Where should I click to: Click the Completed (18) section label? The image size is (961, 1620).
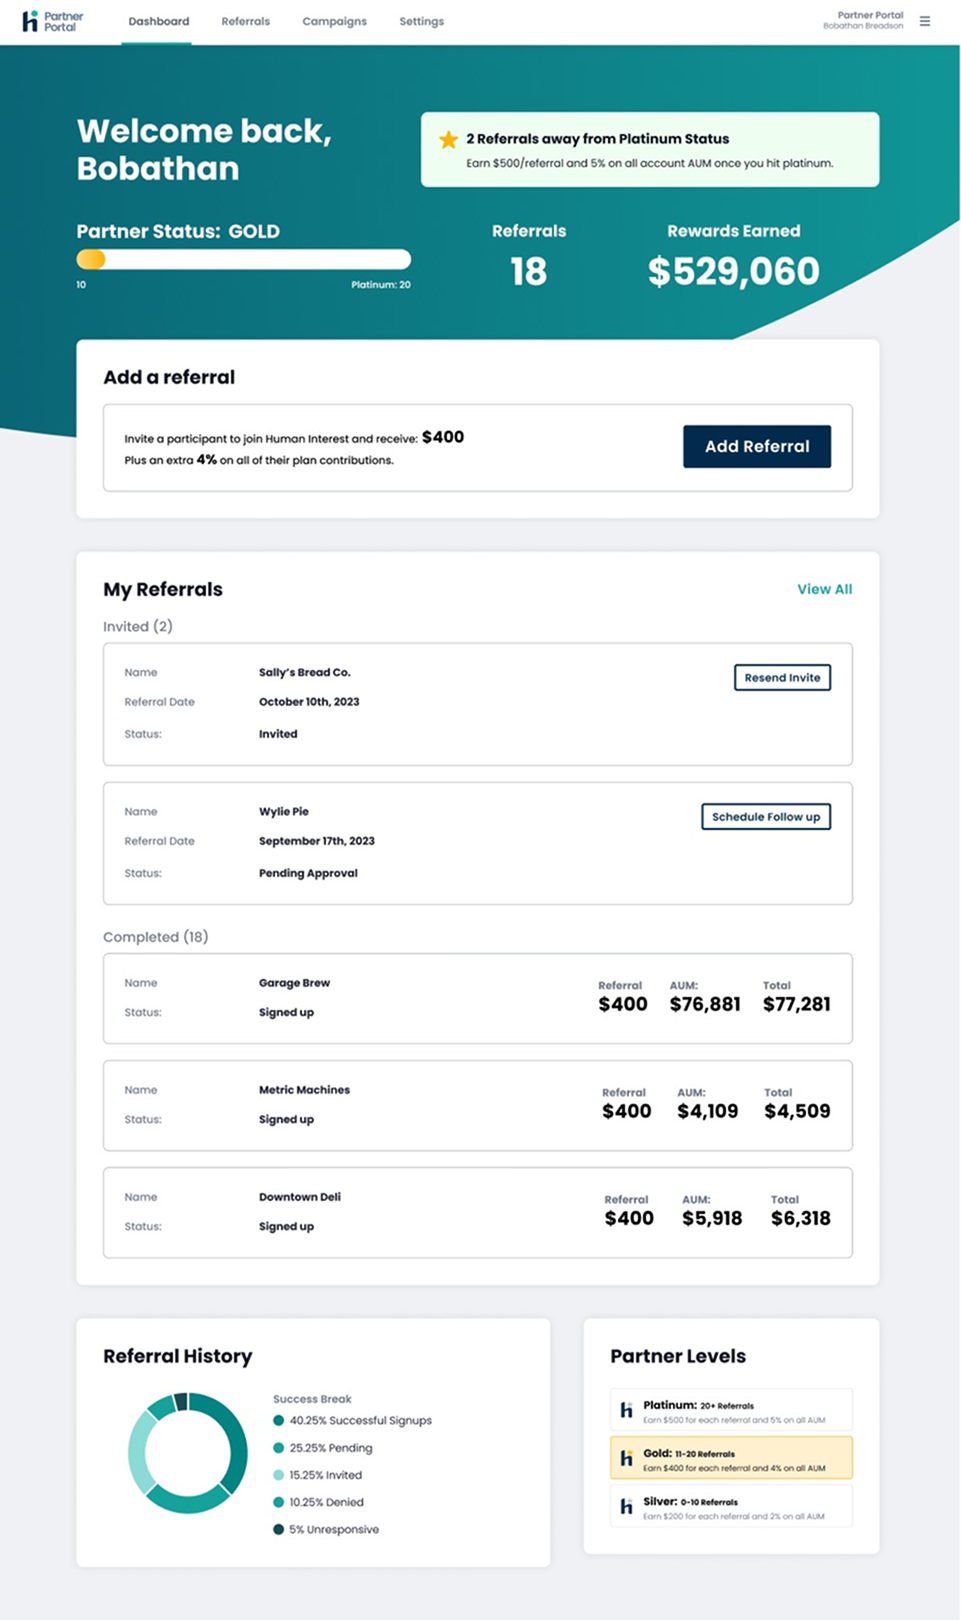(156, 937)
